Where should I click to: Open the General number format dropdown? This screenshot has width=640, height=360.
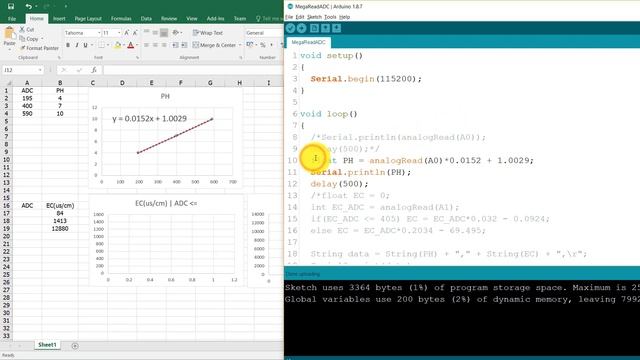pos(264,33)
